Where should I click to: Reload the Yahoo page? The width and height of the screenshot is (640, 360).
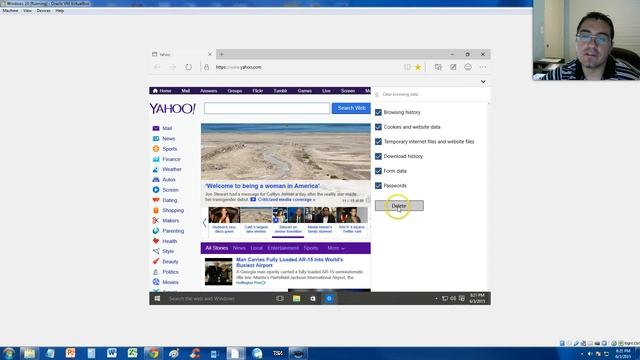pyautogui.click(x=188, y=67)
